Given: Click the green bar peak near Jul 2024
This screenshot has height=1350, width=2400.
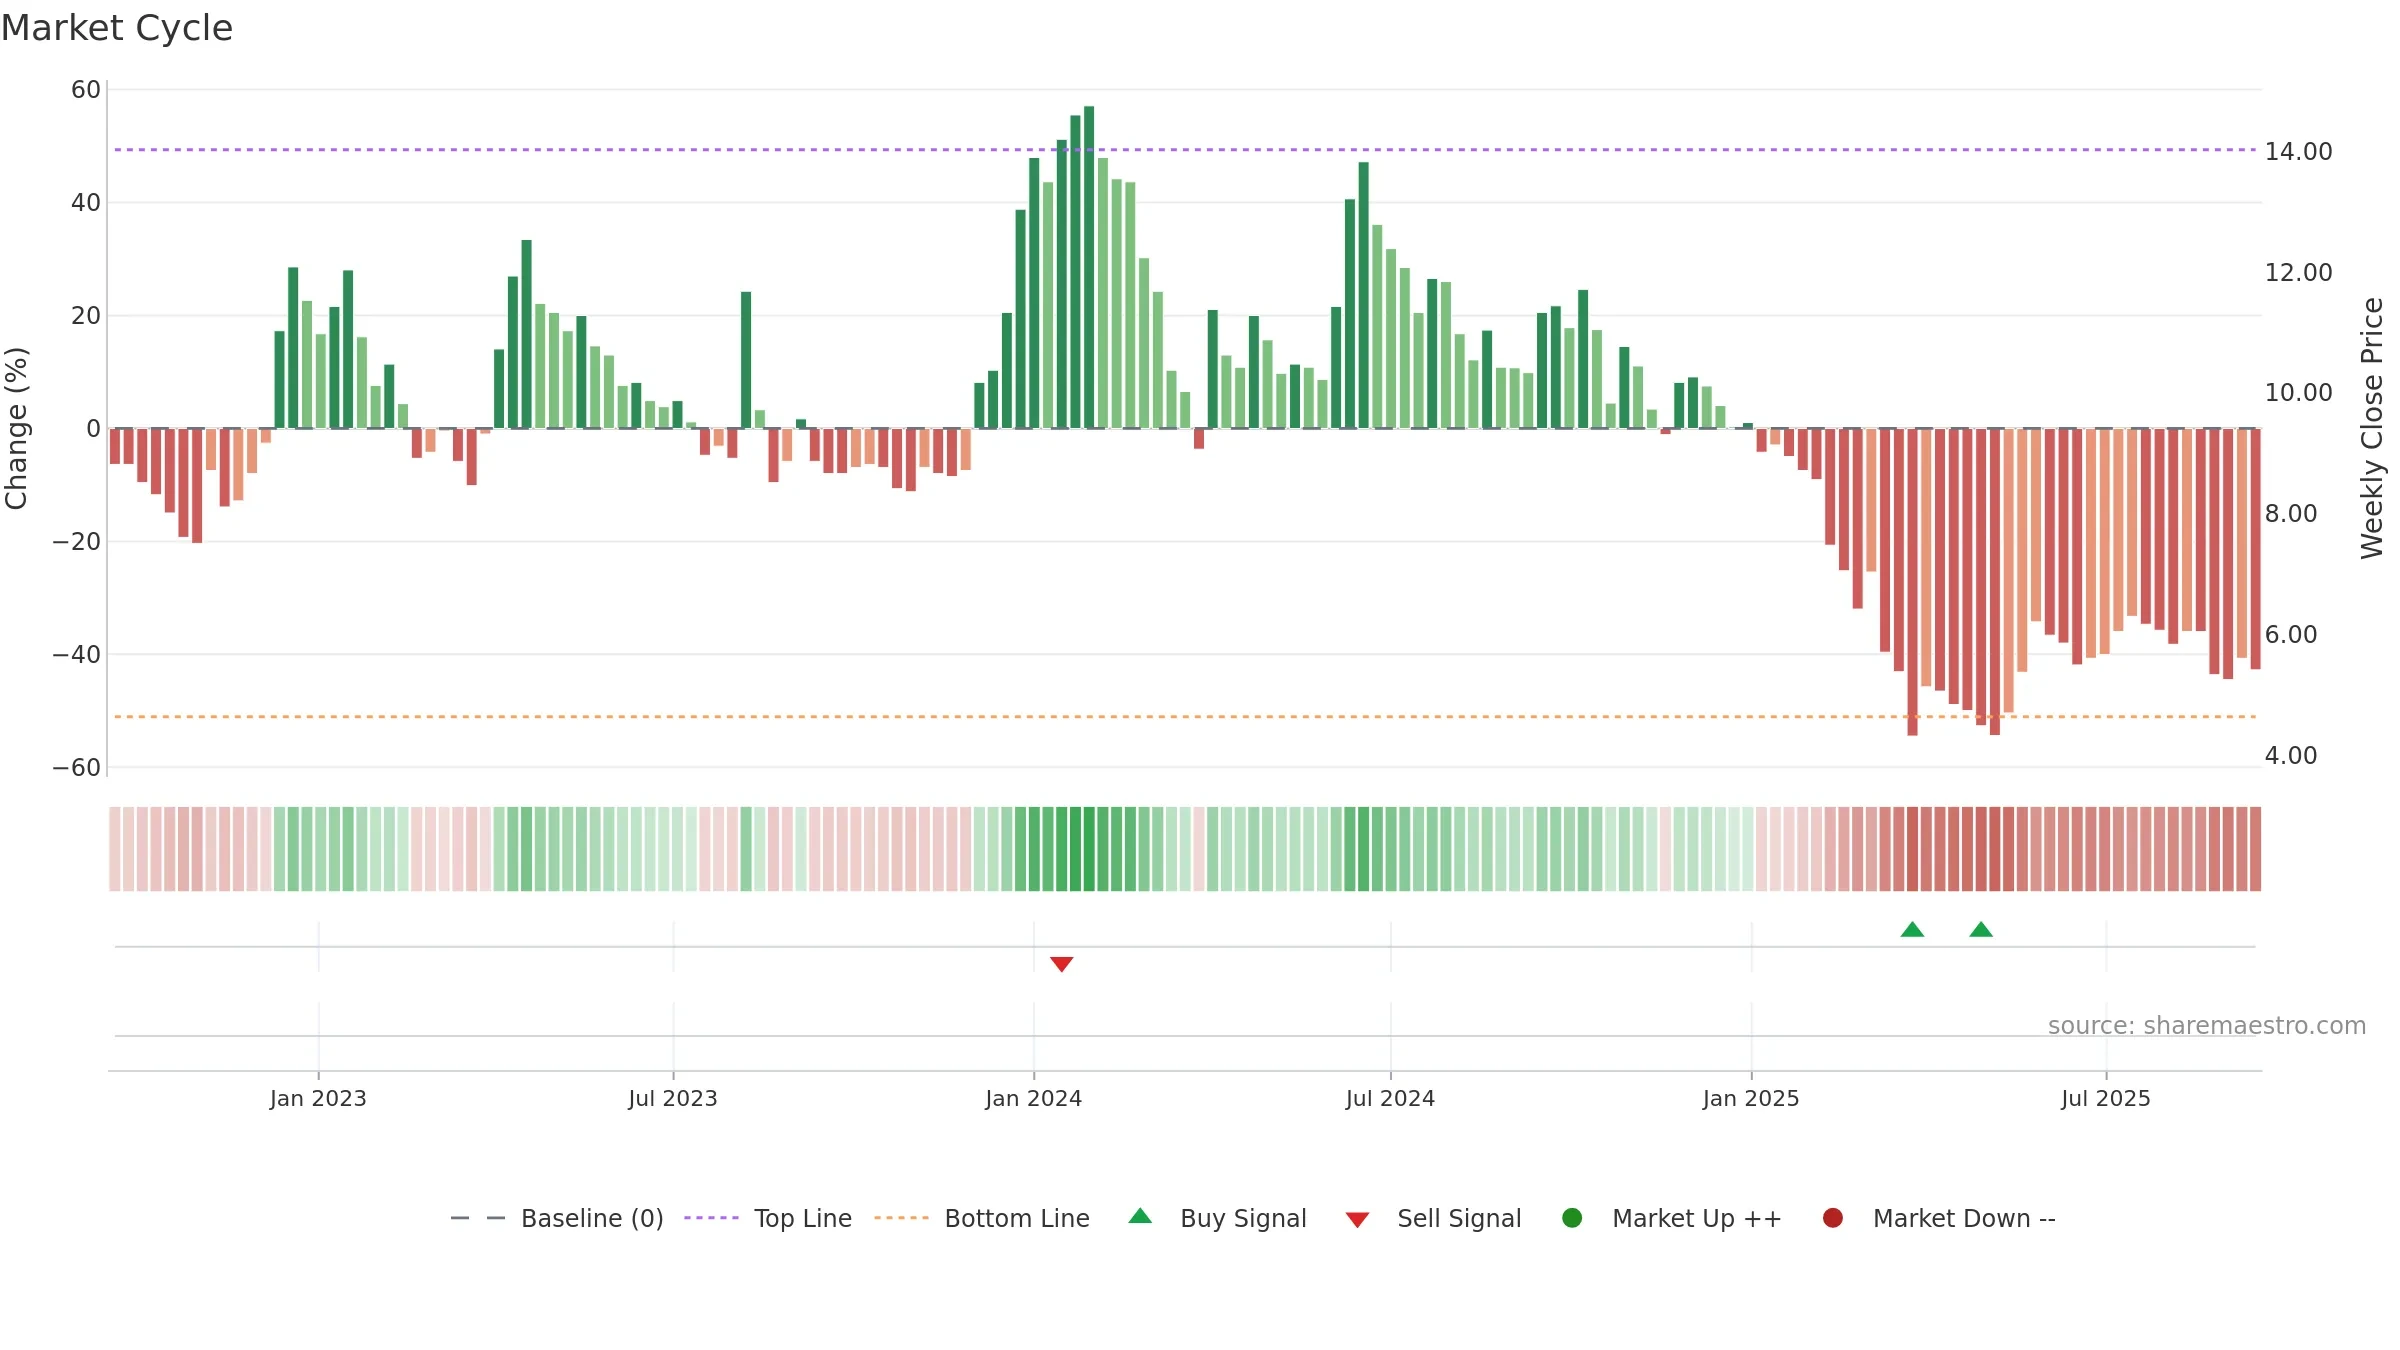Looking at the screenshot, I should tap(1363, 295).
